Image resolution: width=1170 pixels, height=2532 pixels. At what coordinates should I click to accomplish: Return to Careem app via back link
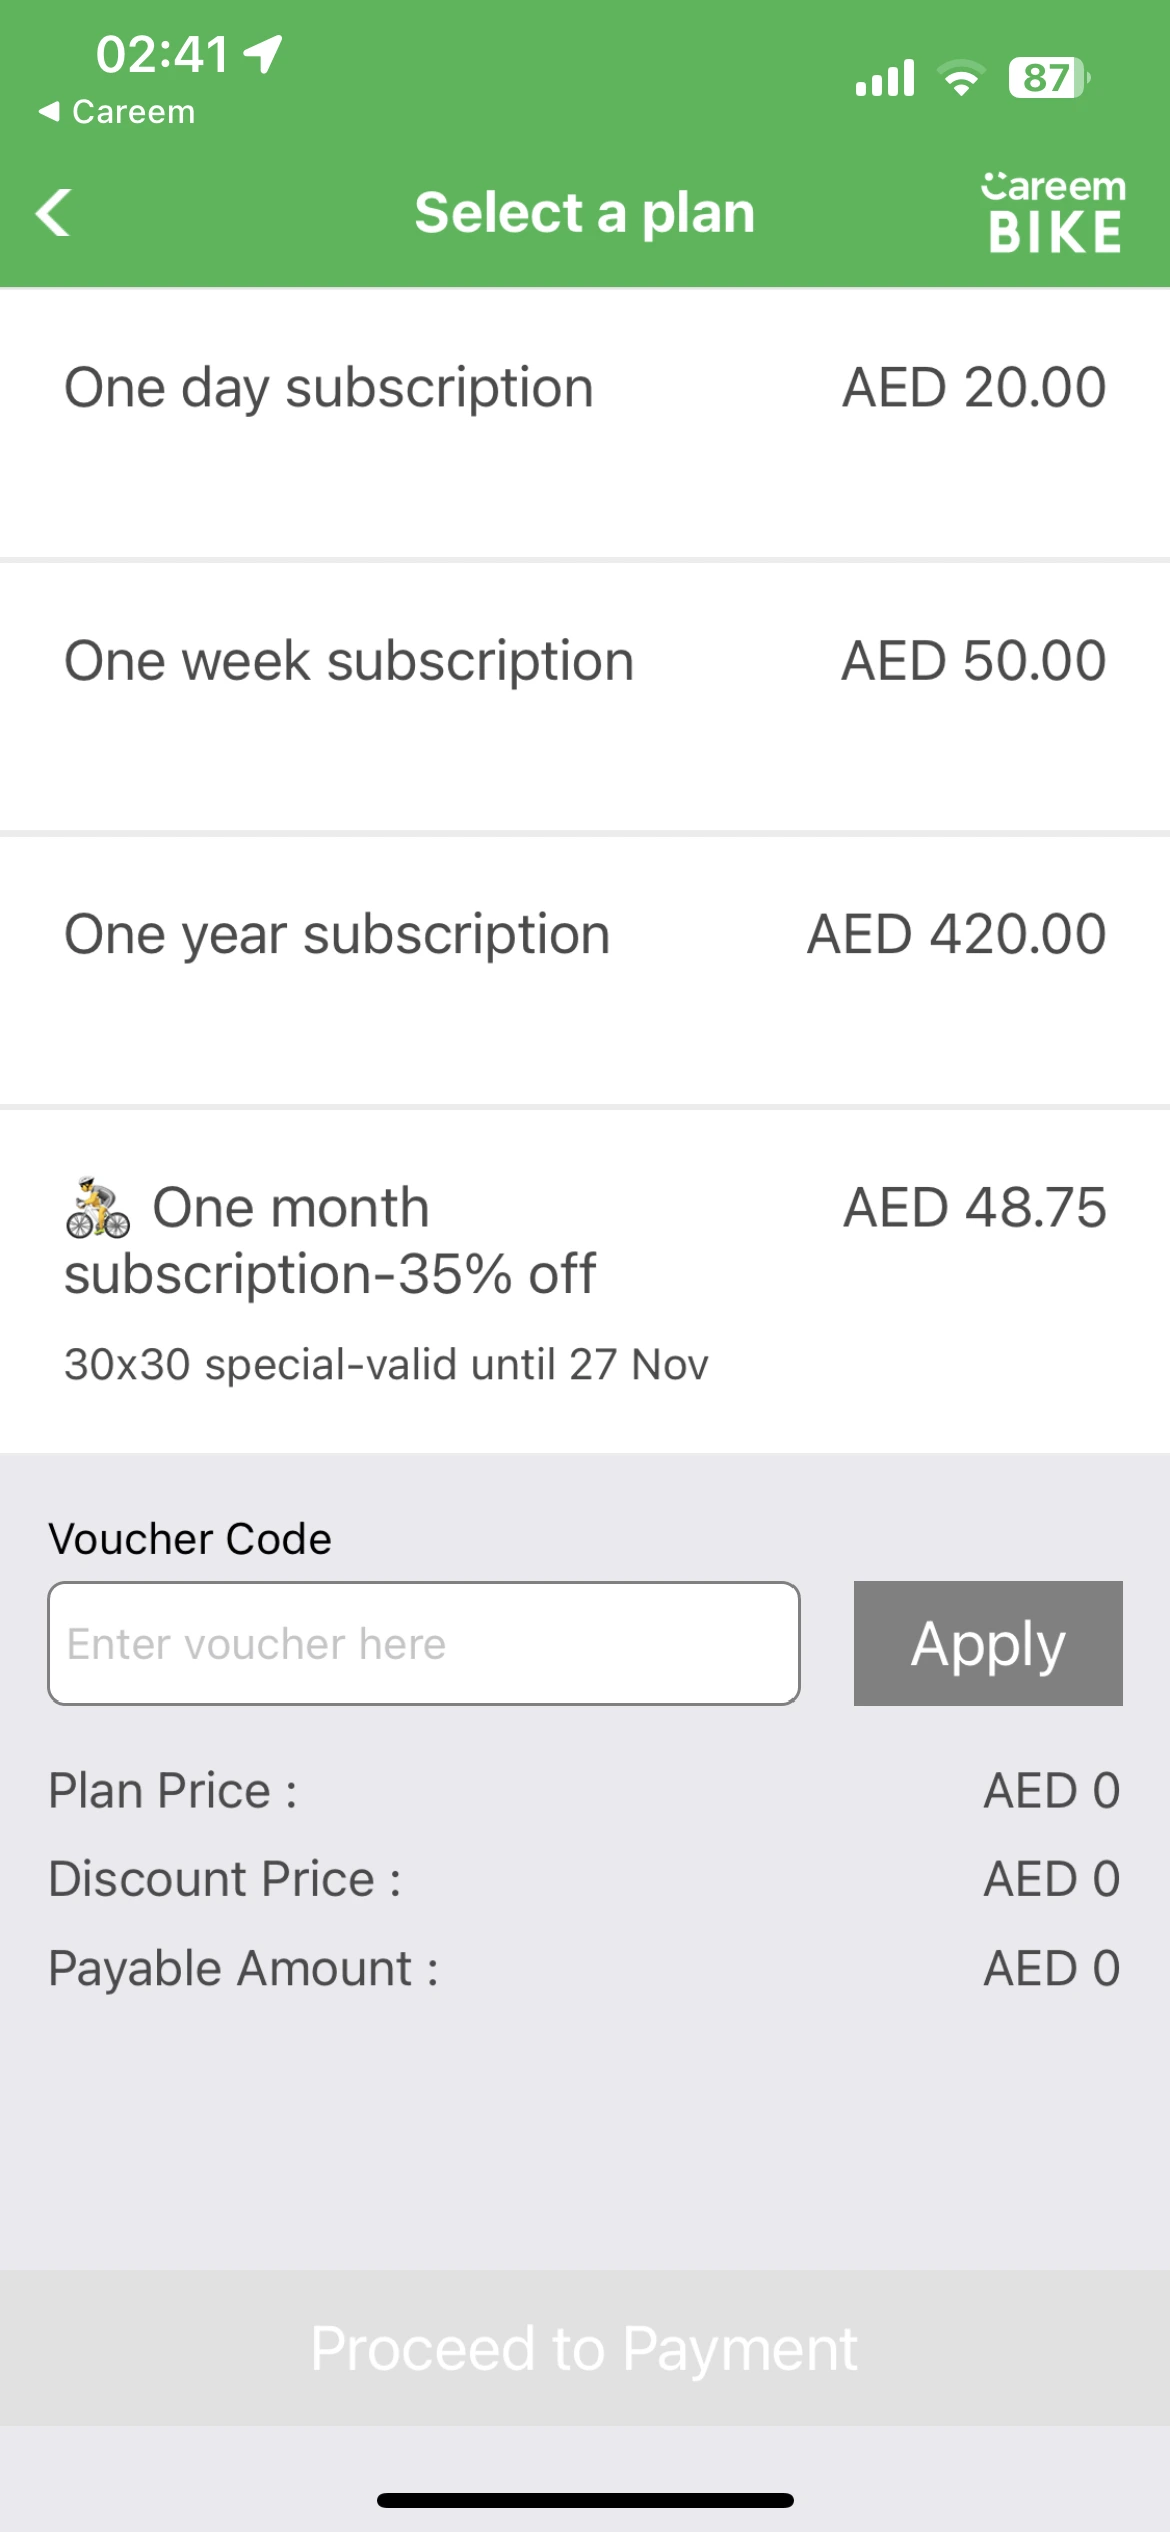pos(117,112)
